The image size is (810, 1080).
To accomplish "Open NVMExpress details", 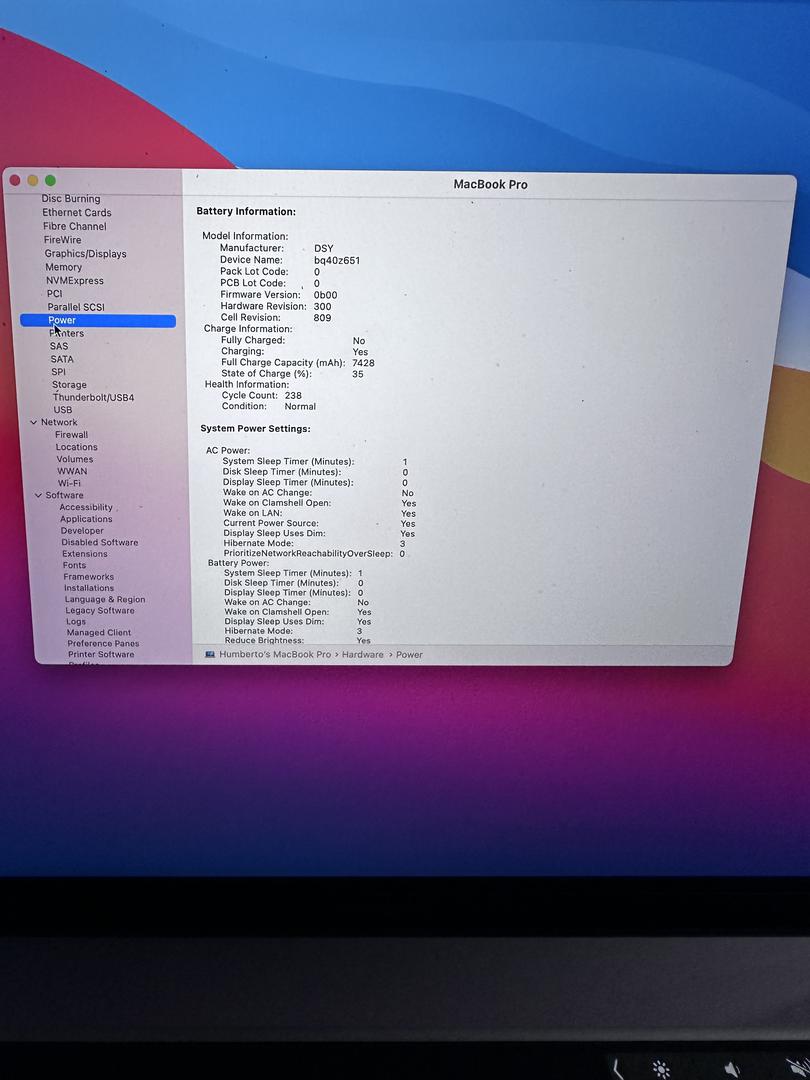I will click(x=74, y=280).
